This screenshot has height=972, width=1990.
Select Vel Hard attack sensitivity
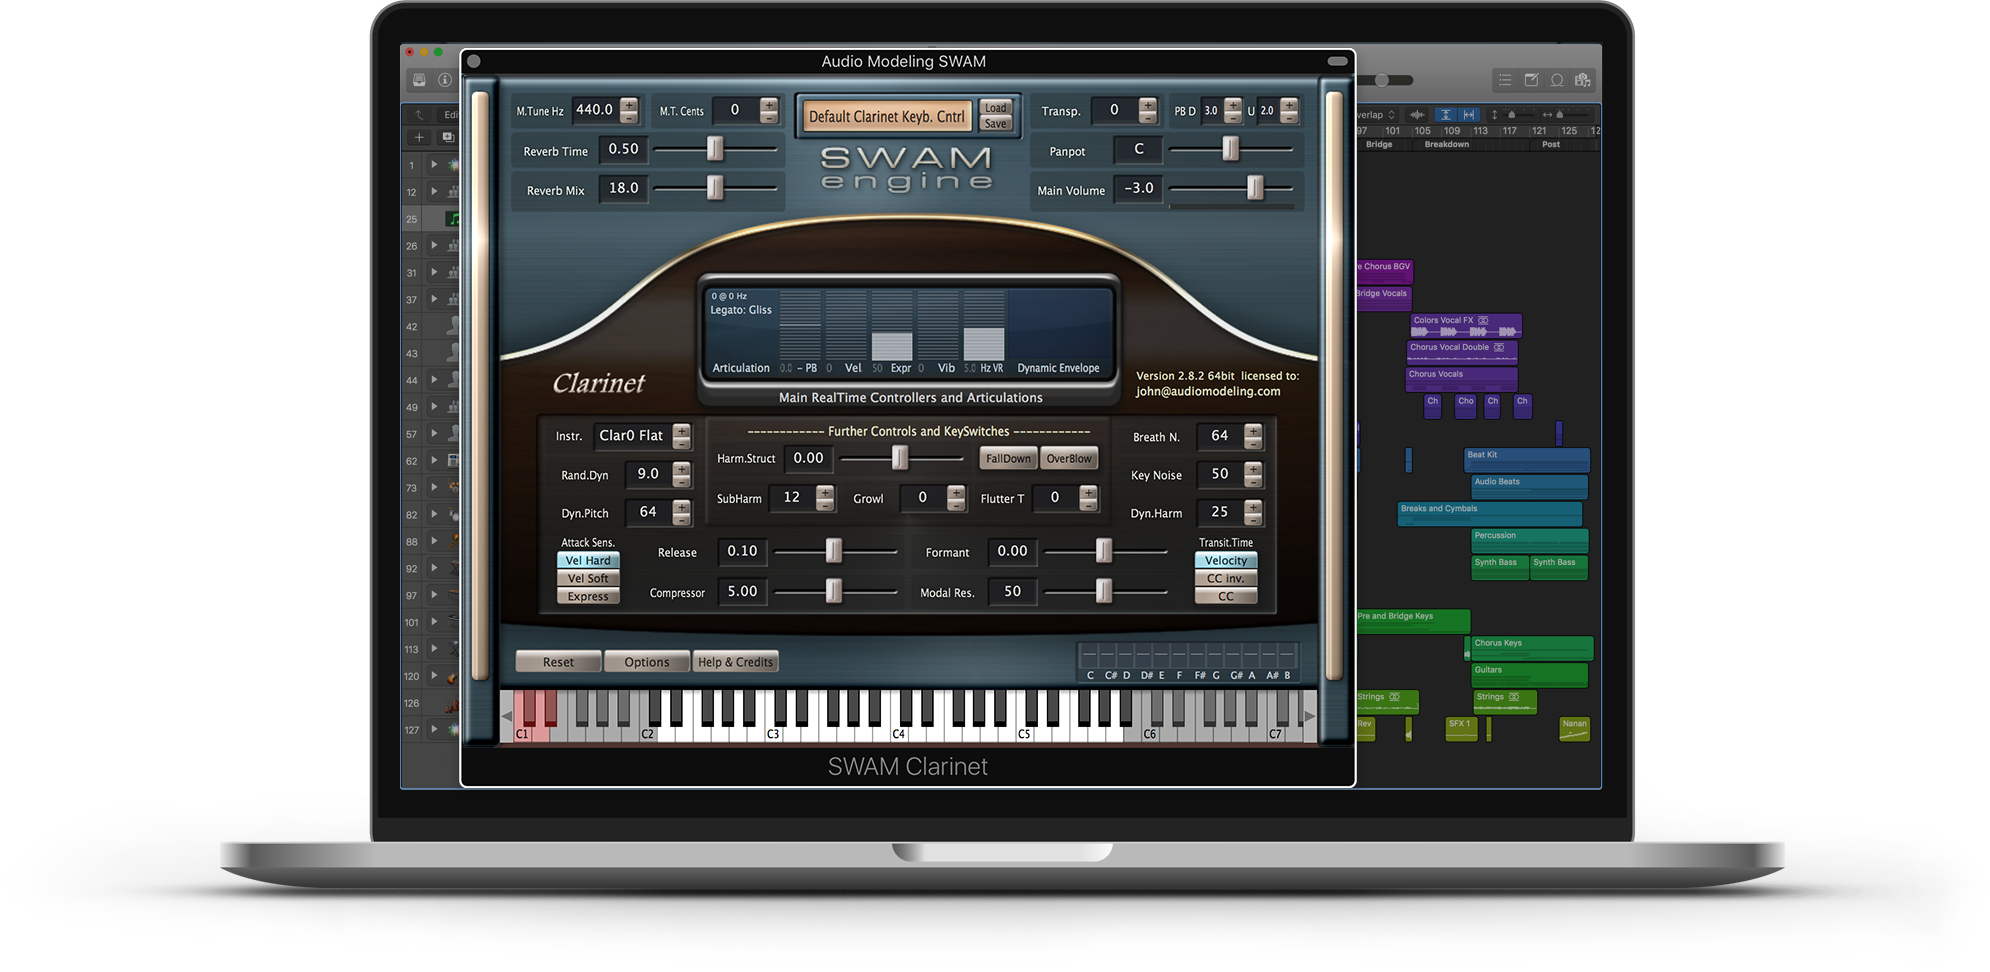(588, 561)
